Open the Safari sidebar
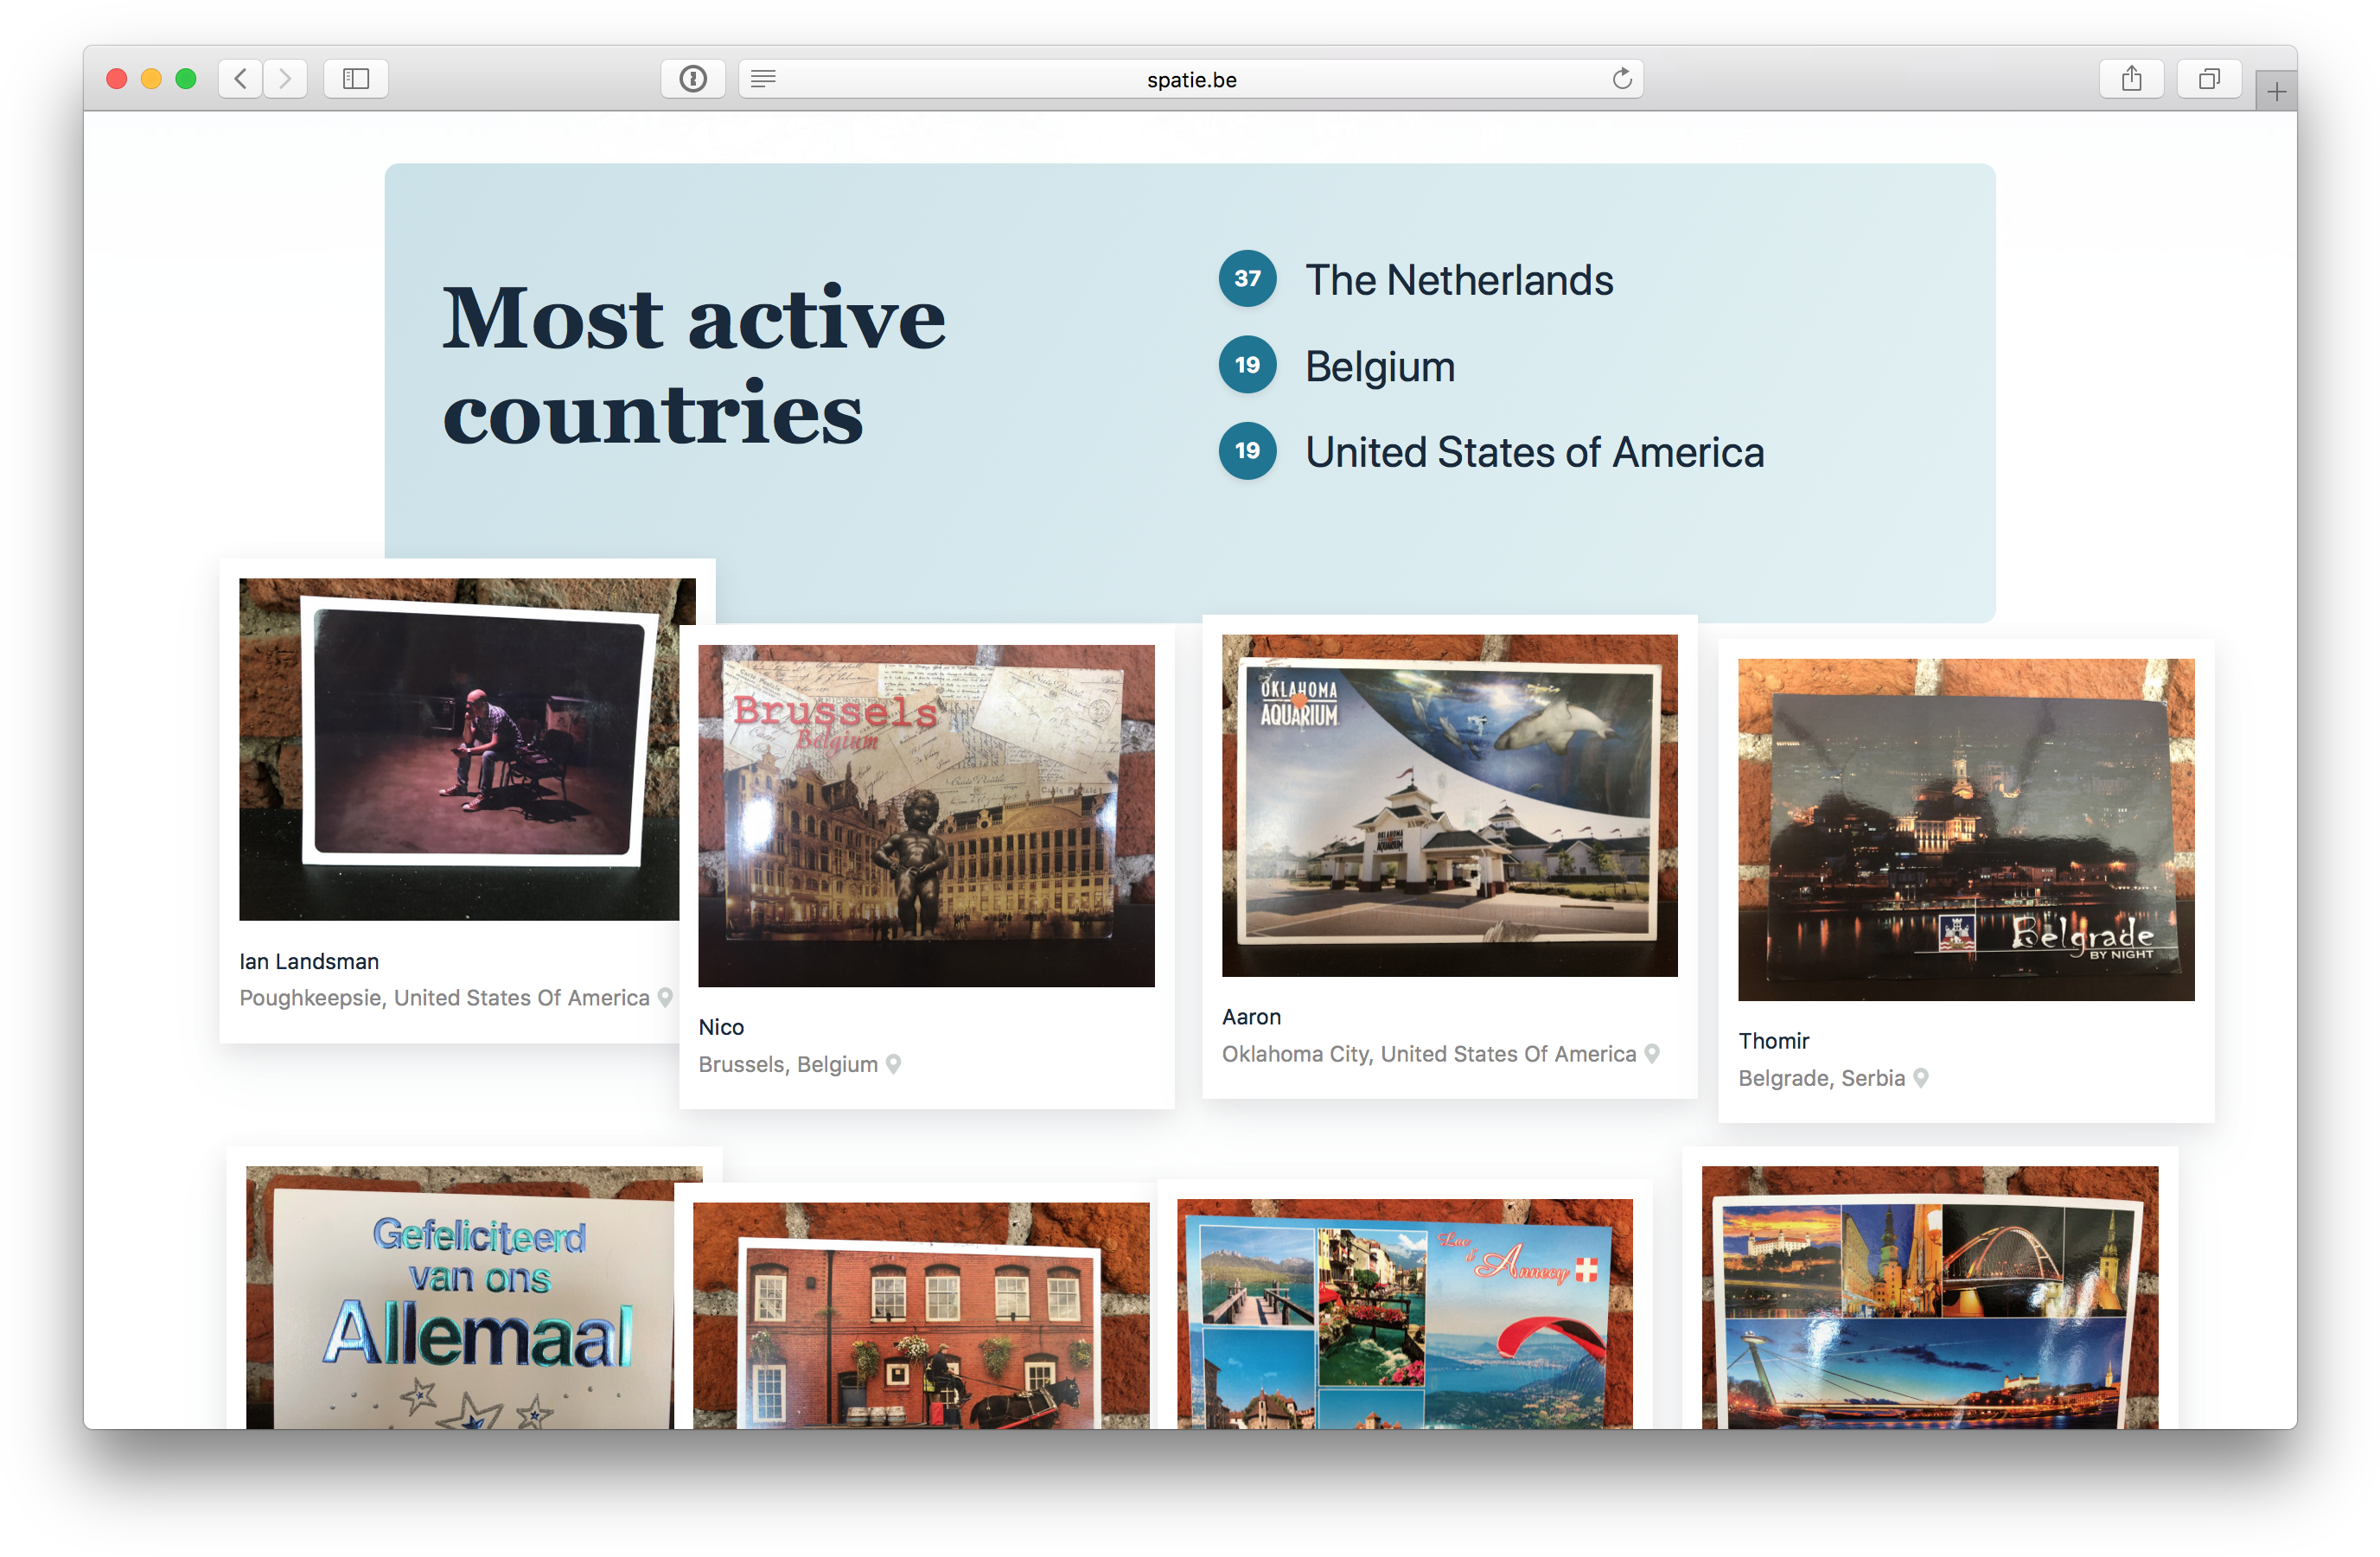The height and width of the screenshot is (1557, 2380). coord(356,79)
